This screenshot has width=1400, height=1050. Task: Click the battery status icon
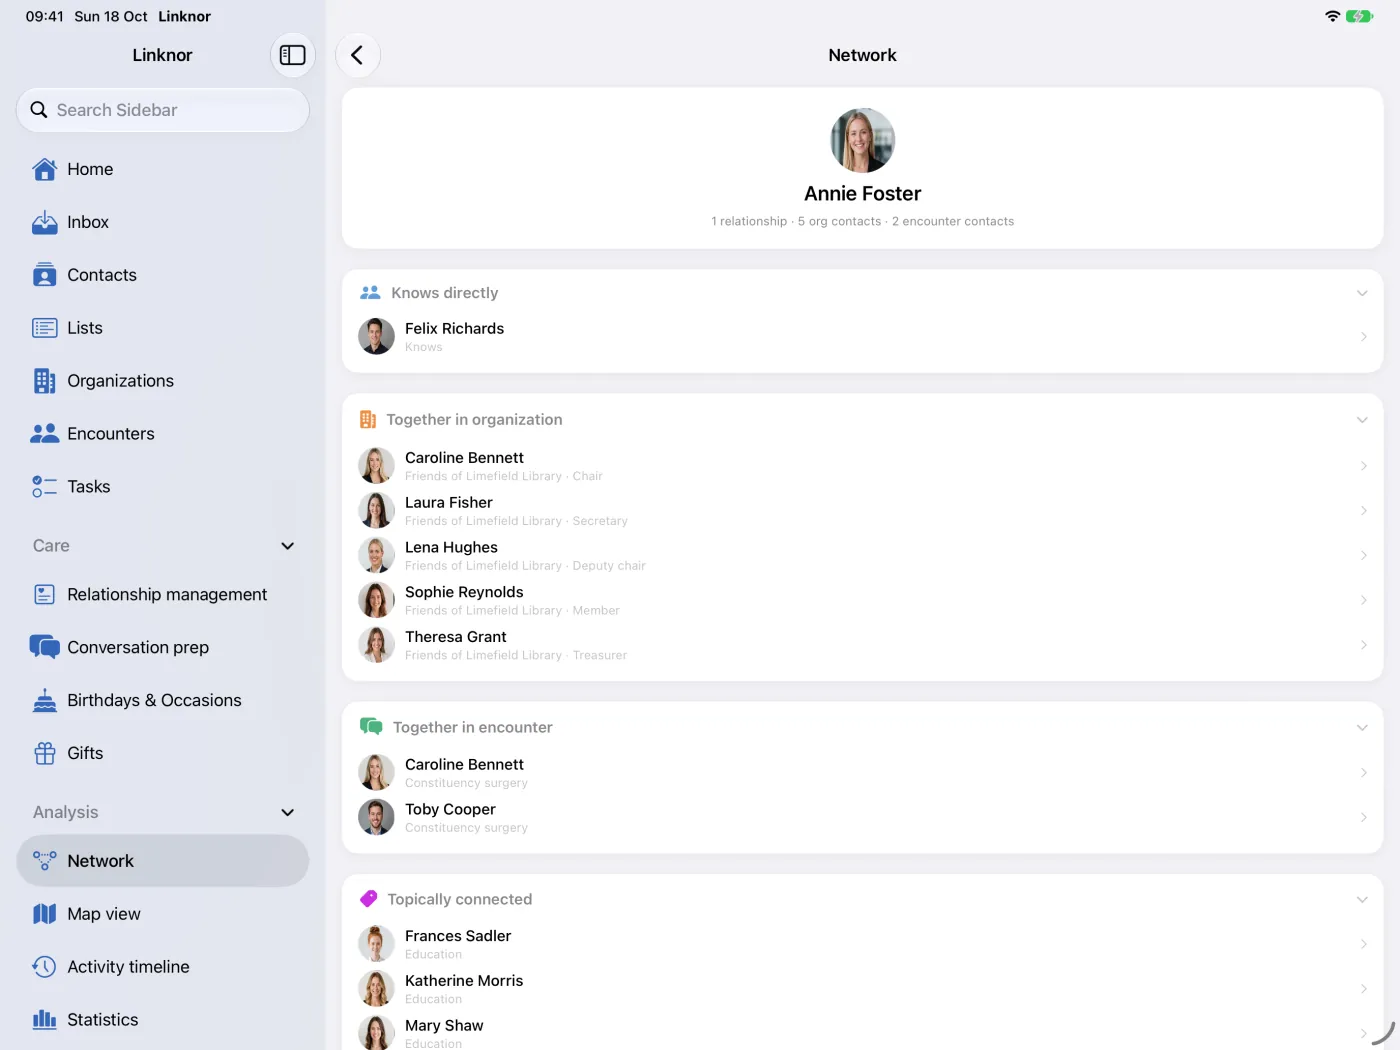pyautogui.click(x=1359, y=16)
